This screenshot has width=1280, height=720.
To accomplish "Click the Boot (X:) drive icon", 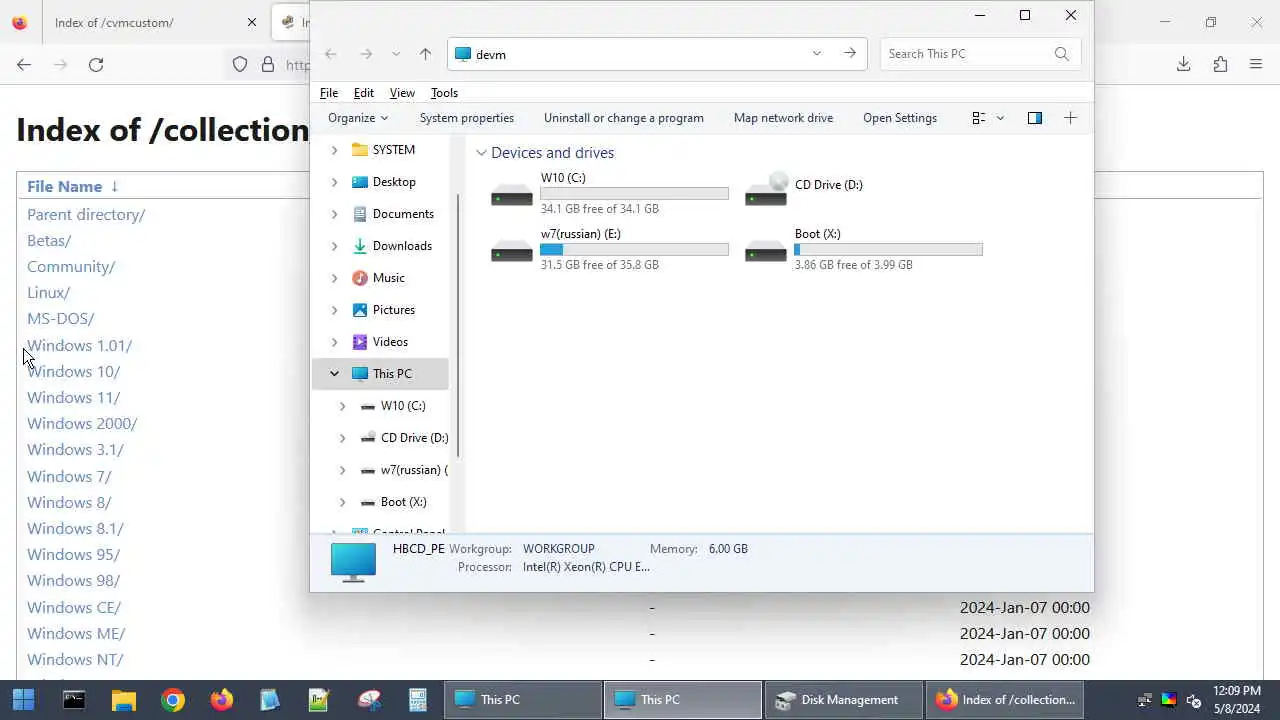I will (766, 250).
